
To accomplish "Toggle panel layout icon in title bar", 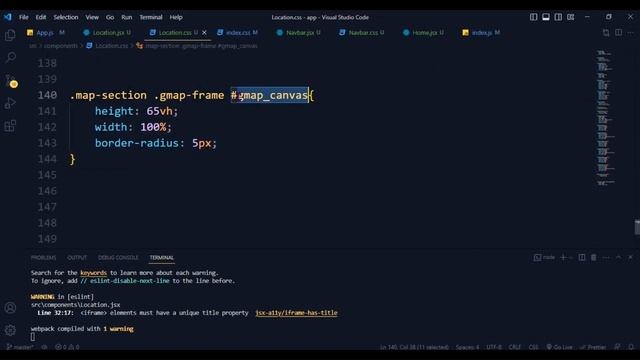I will (546, 17).
